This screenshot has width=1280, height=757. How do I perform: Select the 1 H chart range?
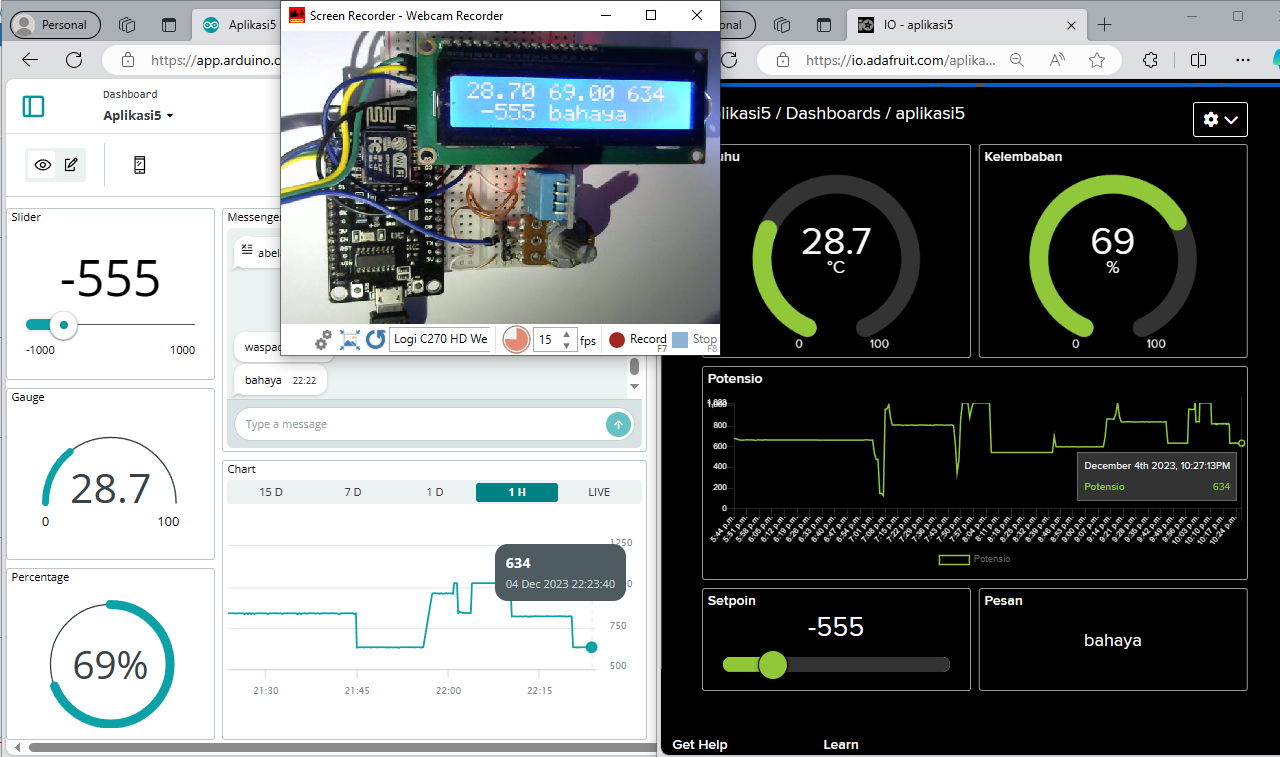pyautogui.click(x=517, y=492)
